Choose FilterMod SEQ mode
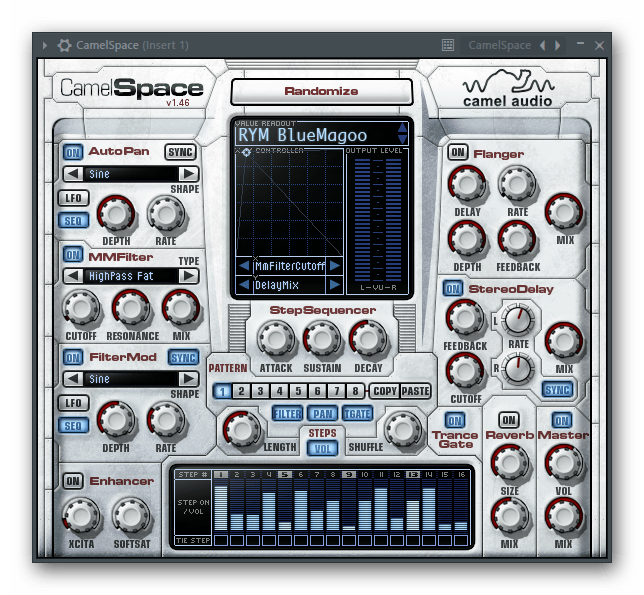 pos(74,426)
